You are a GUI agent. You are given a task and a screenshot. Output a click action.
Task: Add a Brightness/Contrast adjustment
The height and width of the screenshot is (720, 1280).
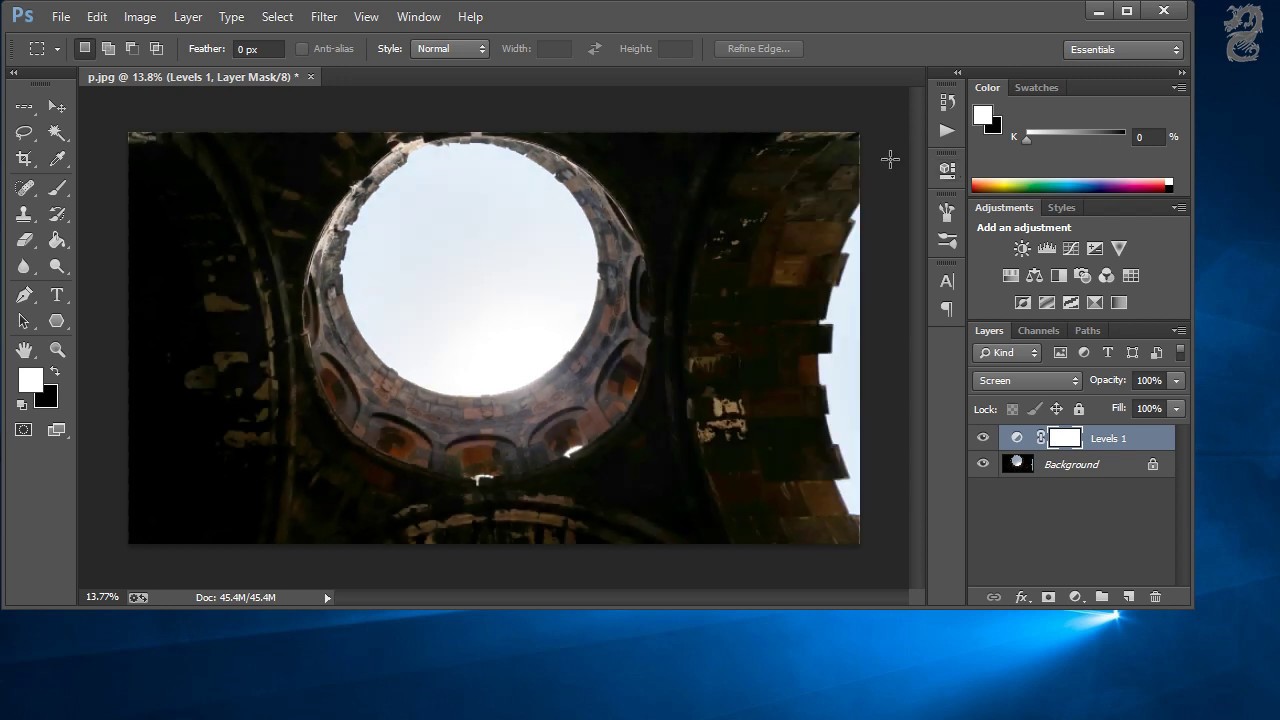pyautogui.click(x=1022, y=249)
